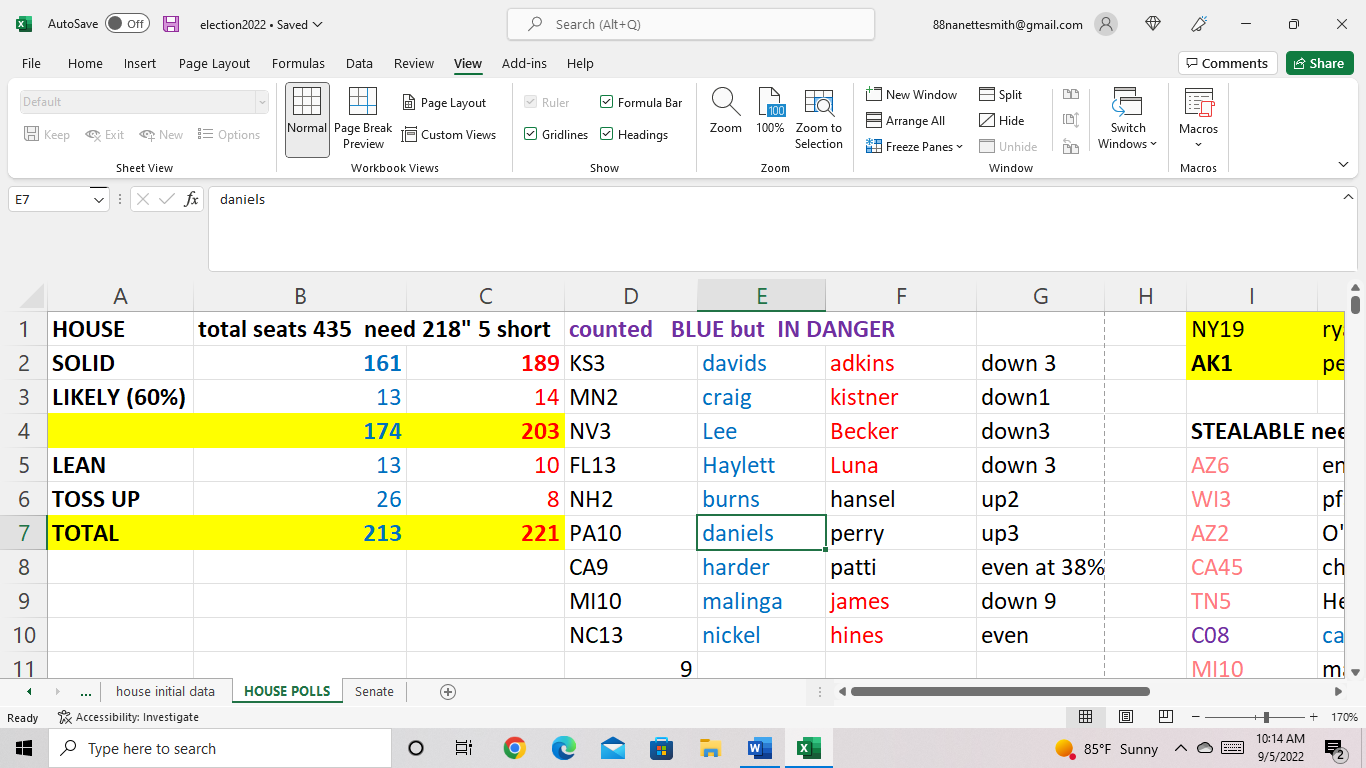
Task: Click the zoom slider in status bar
Action: click(x=1266, y=717)
